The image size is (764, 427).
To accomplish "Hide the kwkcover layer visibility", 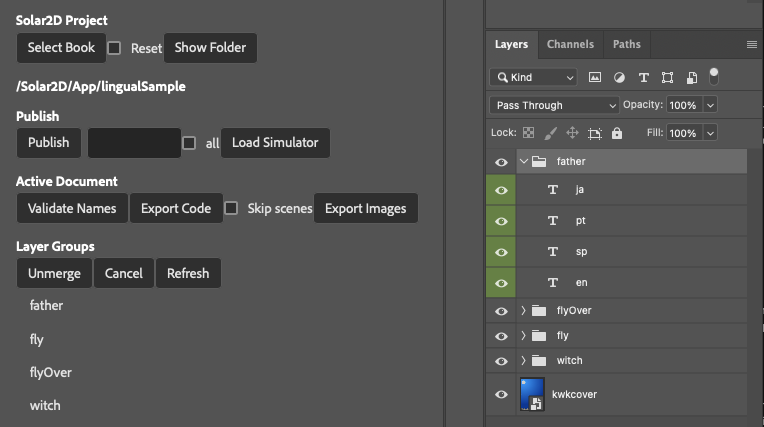I will (x=501, y=394).
